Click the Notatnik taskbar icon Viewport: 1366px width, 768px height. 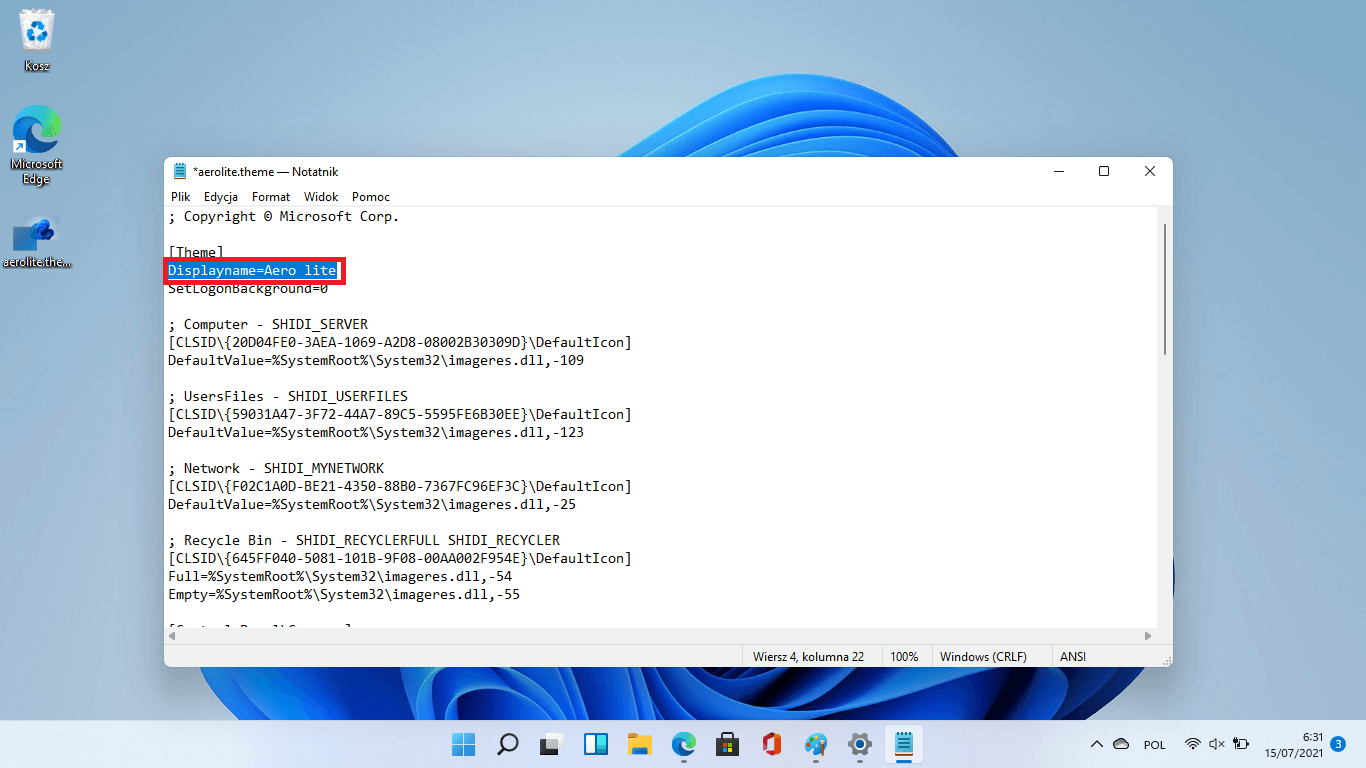(904, 744)
